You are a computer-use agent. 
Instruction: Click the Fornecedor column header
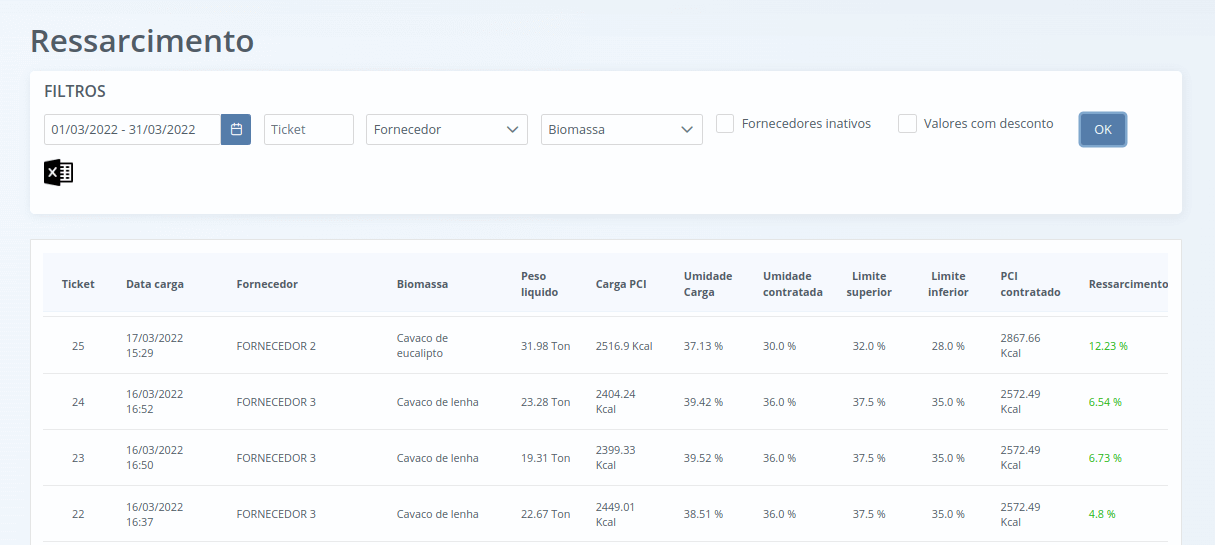pyautogui.click(x=267, y=284)
